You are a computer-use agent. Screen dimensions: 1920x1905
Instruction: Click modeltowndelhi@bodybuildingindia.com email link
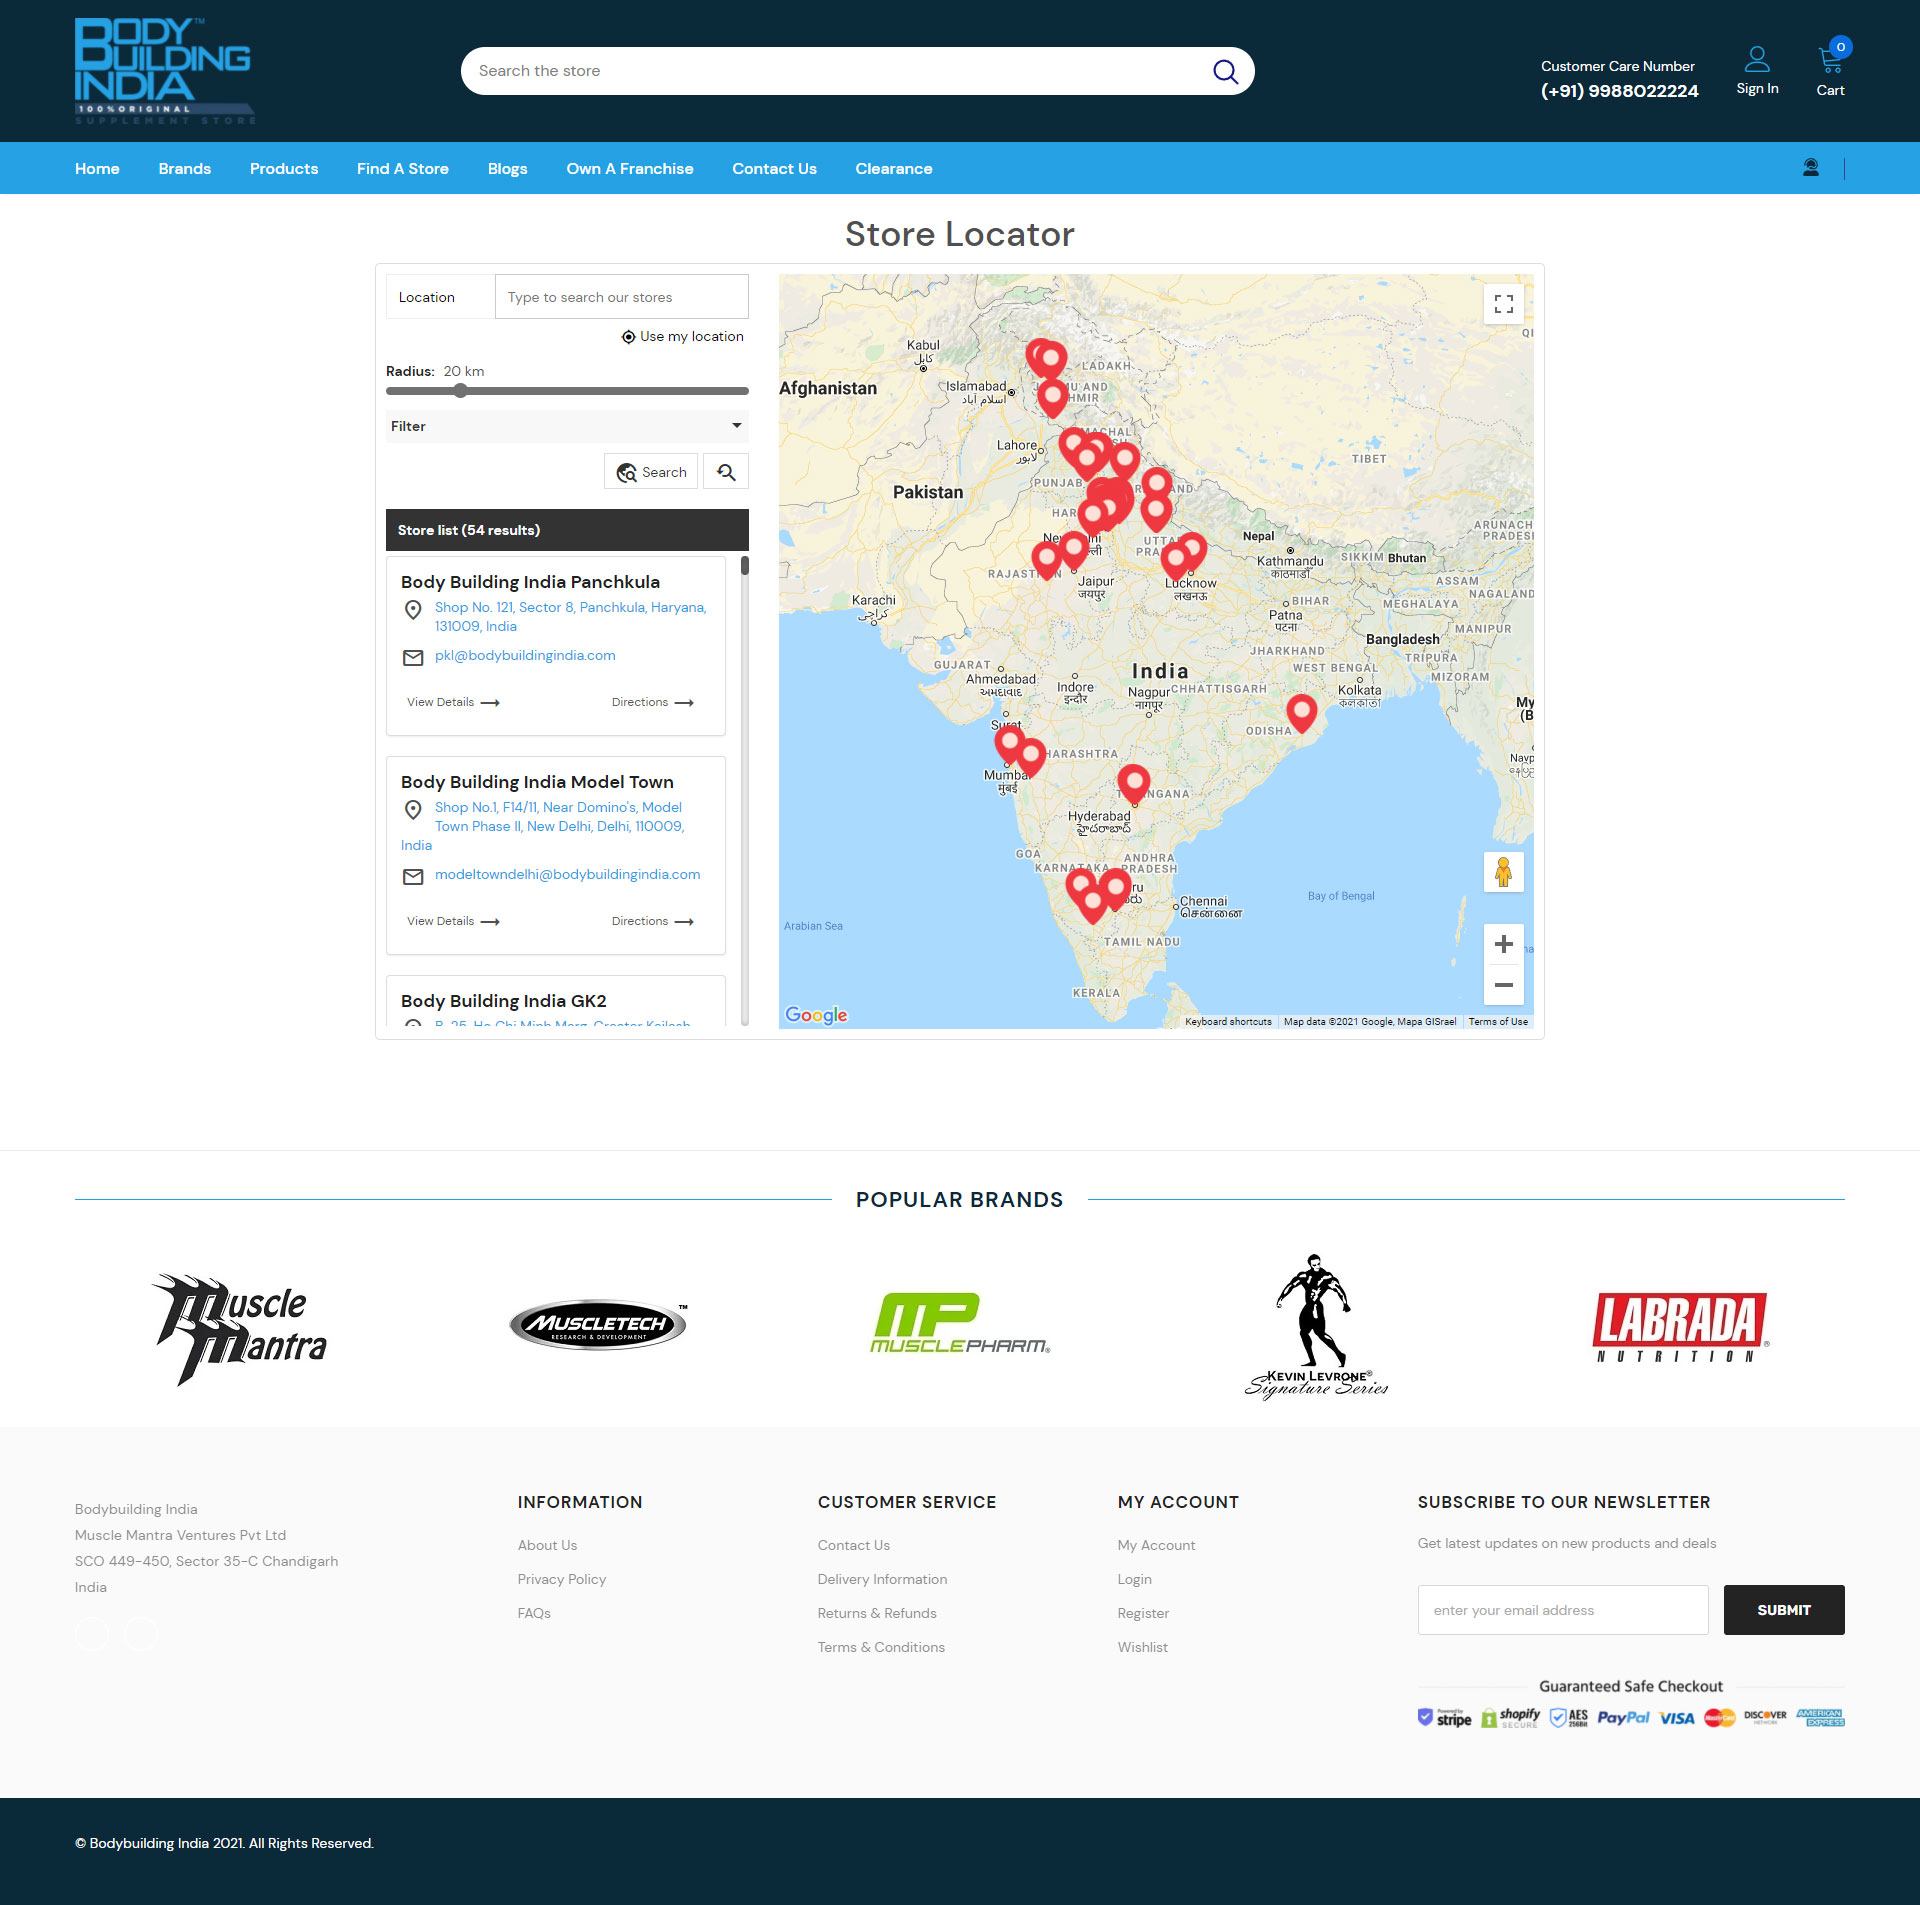(568, 874)
